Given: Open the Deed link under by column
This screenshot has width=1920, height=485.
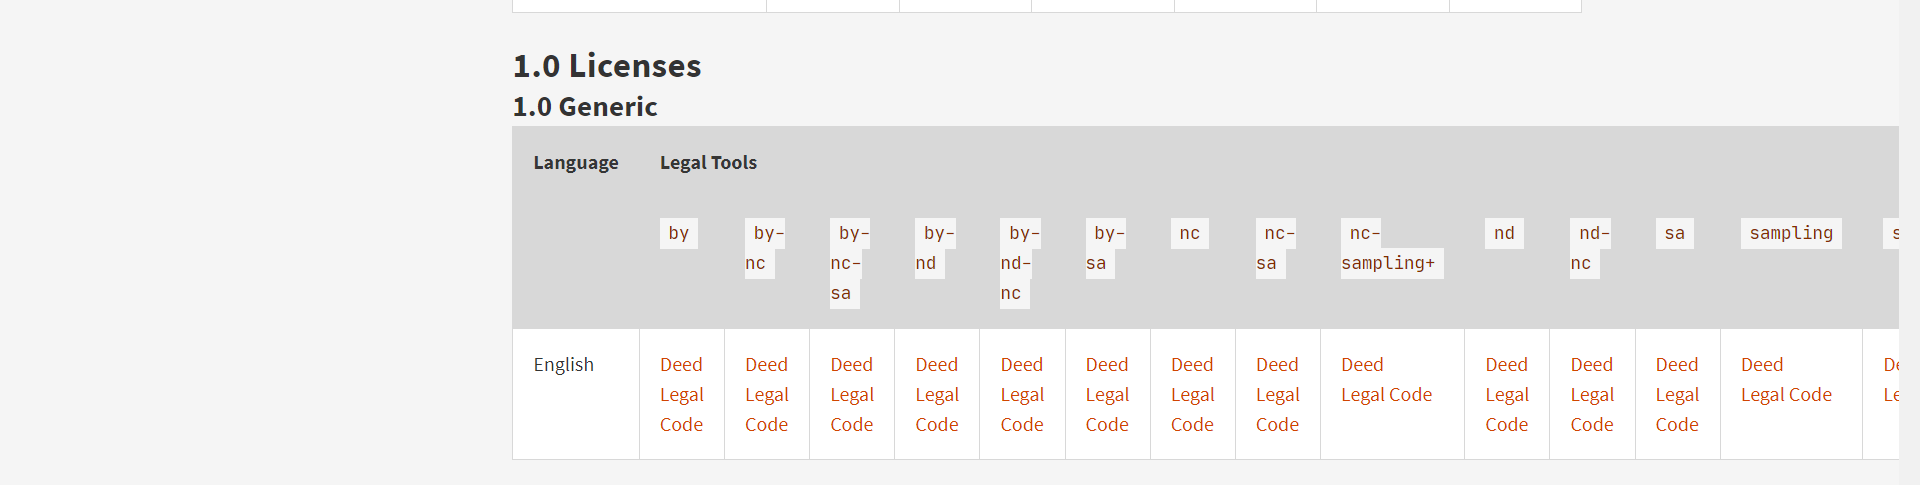Looking at the screenshot, I should click(x=681, y=365).
